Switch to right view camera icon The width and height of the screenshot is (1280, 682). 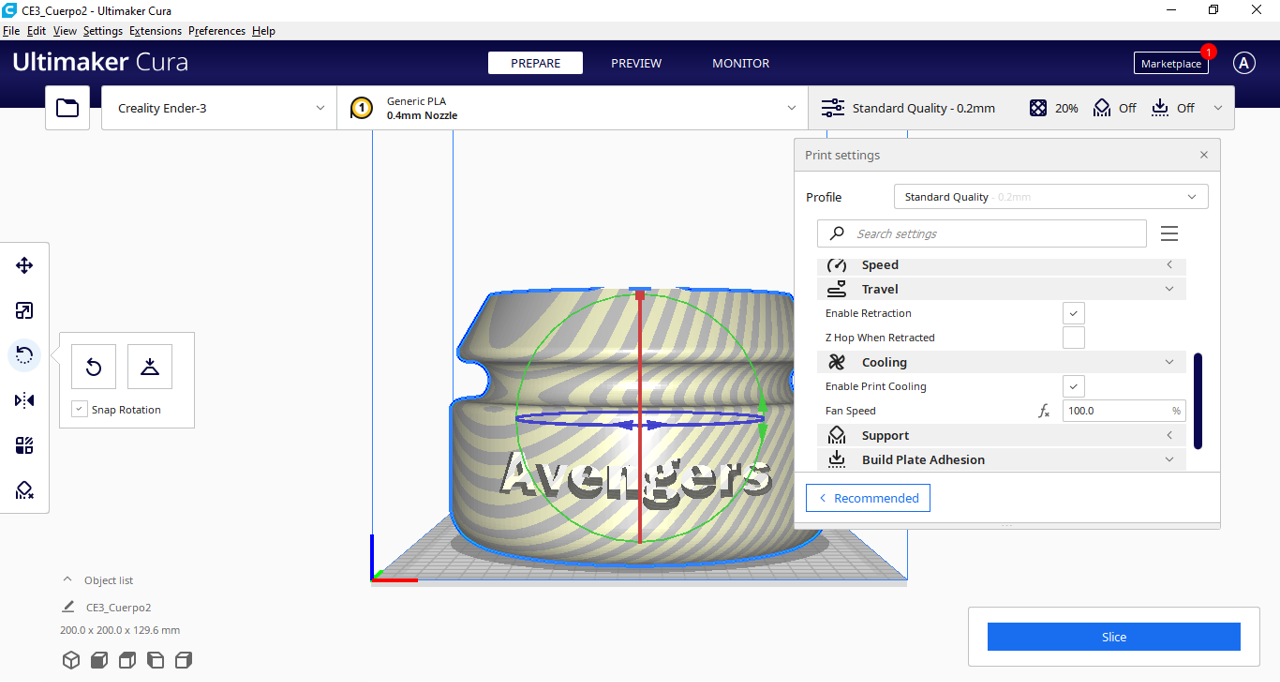click(x=183, y=660)
